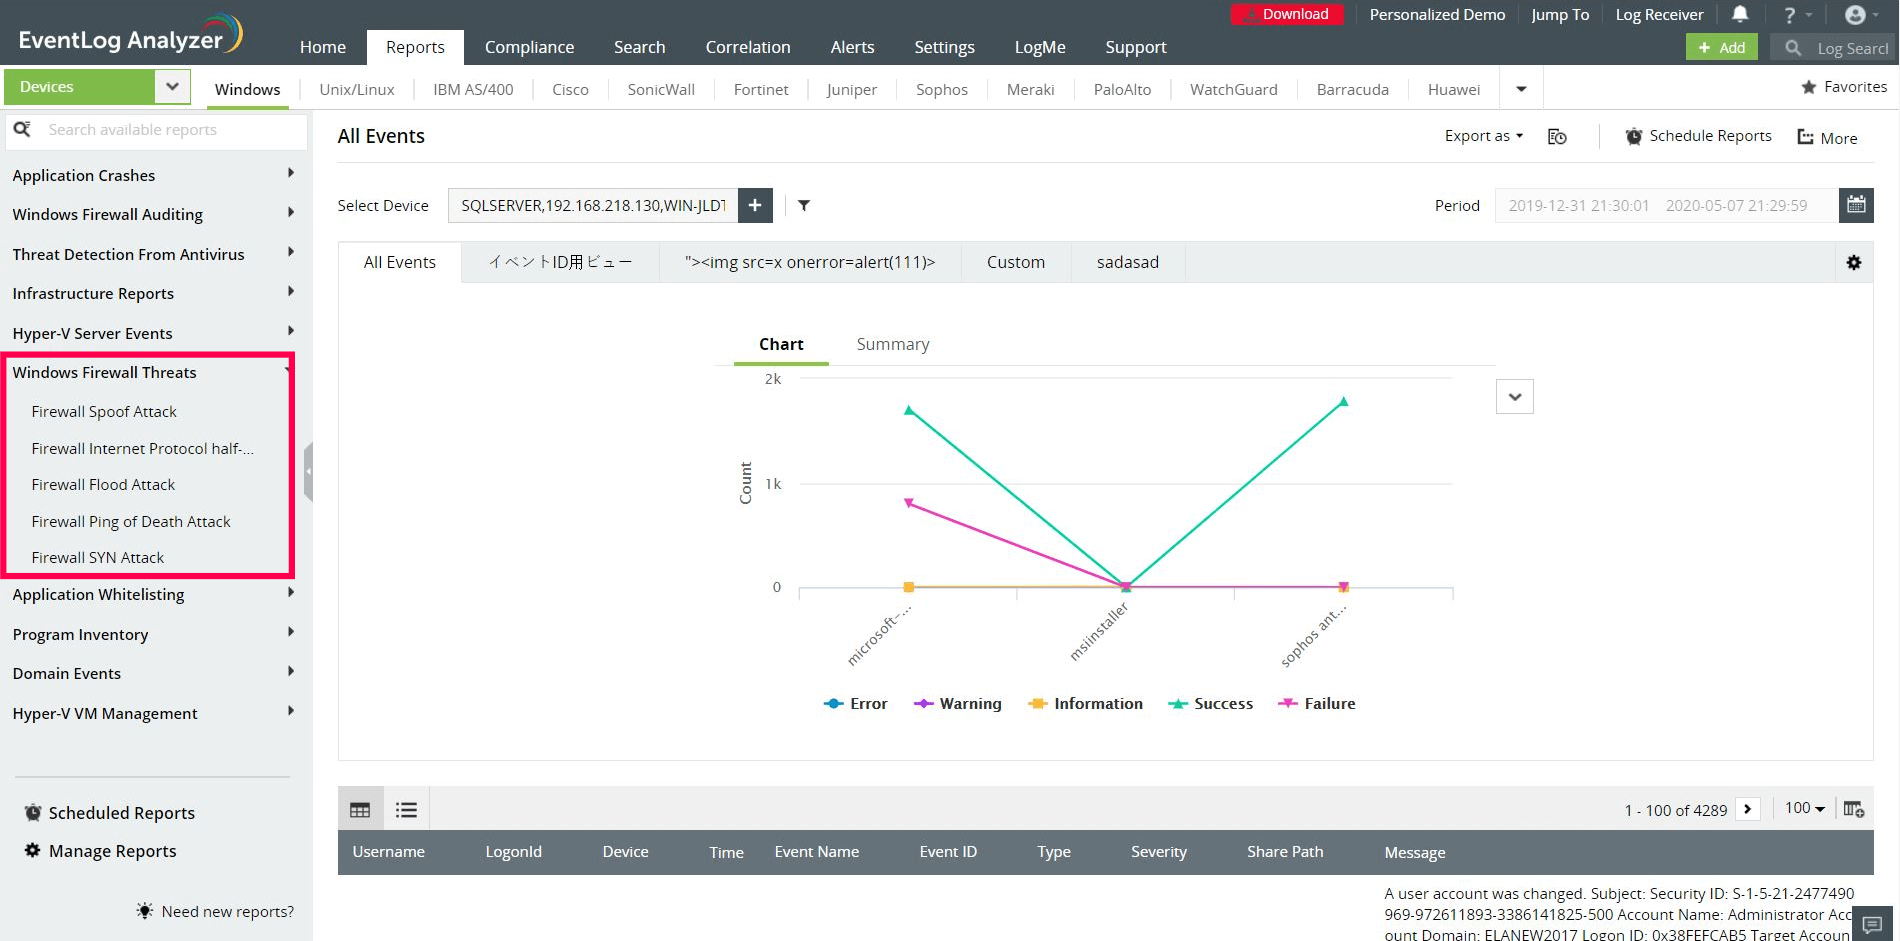Screen dimensions: 1900x941
Task: Click the plus icon to add device
Action: pos(755,205)
